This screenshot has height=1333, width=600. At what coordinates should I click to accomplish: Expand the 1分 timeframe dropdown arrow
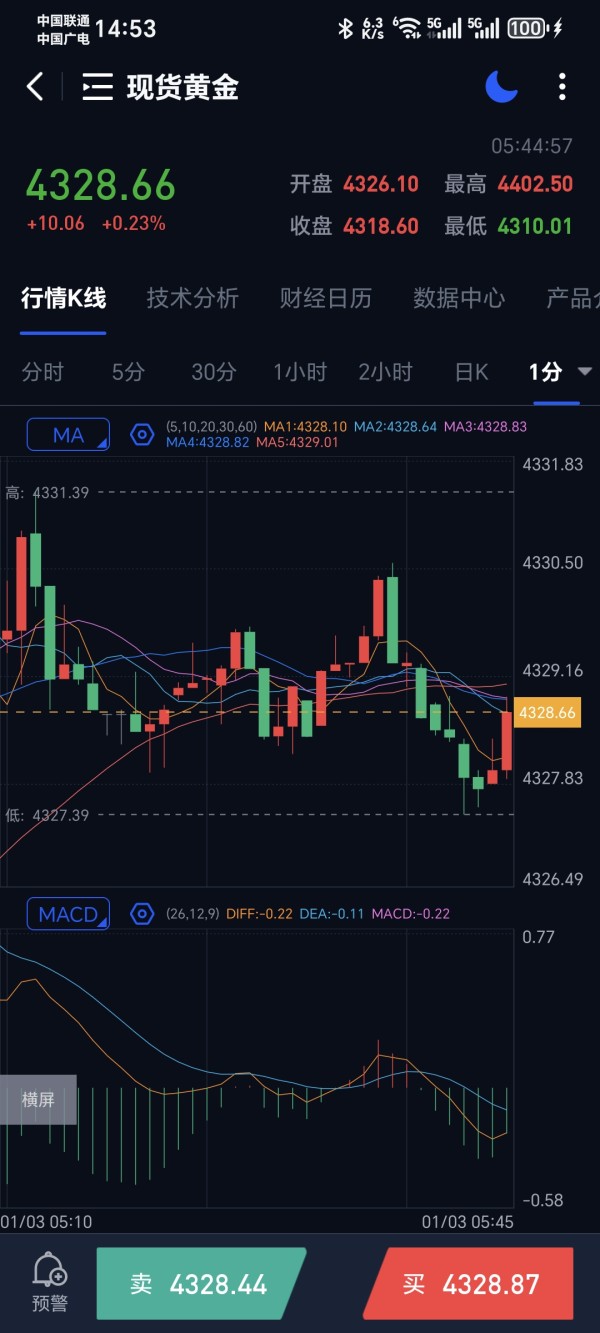(585, 372)
